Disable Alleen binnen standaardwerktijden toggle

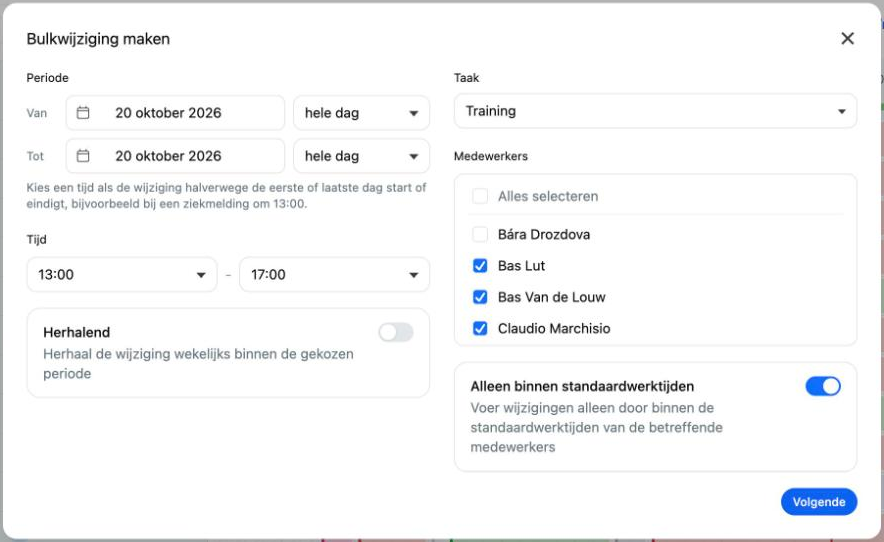[823, 386]
